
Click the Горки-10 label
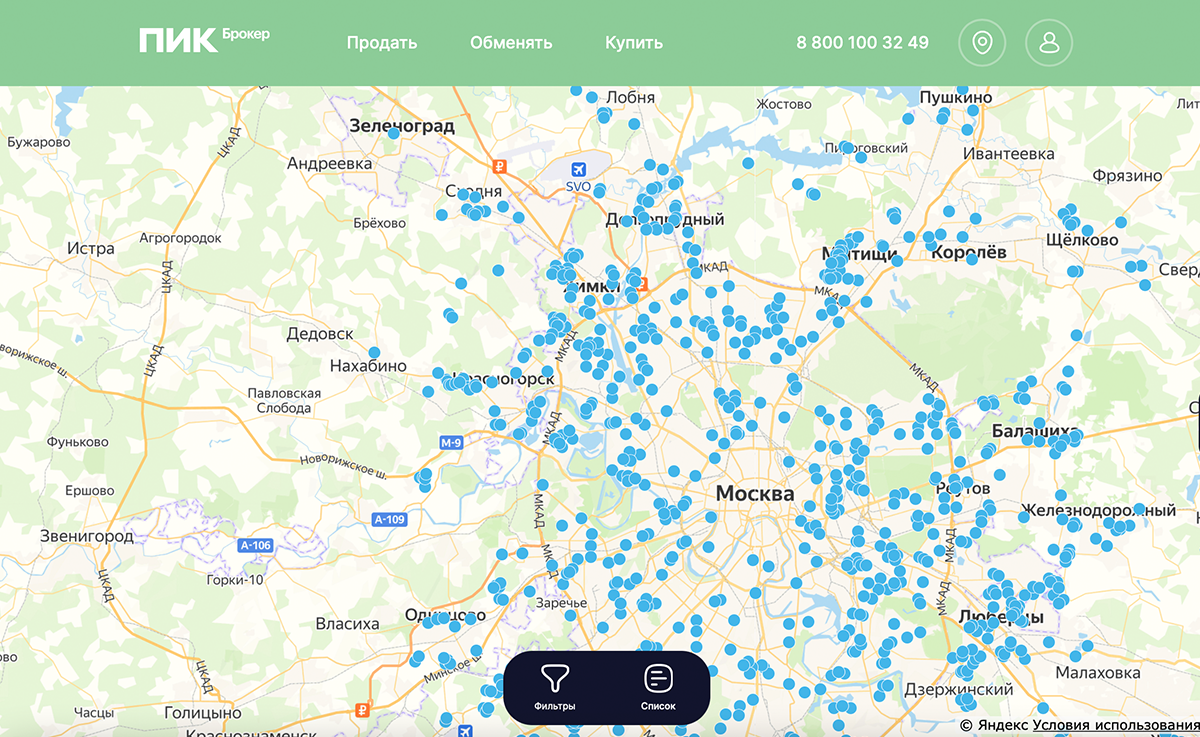[x=234, y=580]
